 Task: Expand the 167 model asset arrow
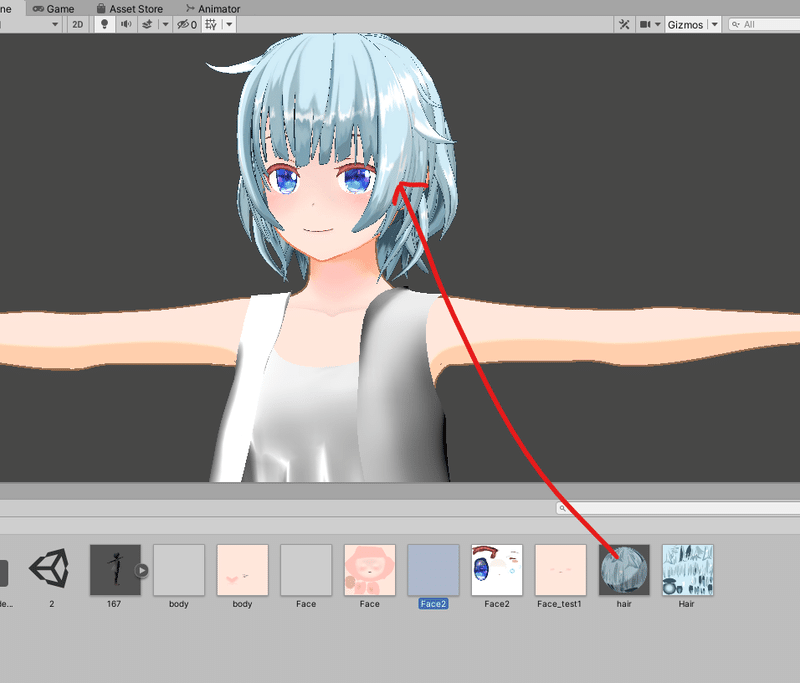coord(142,570)
